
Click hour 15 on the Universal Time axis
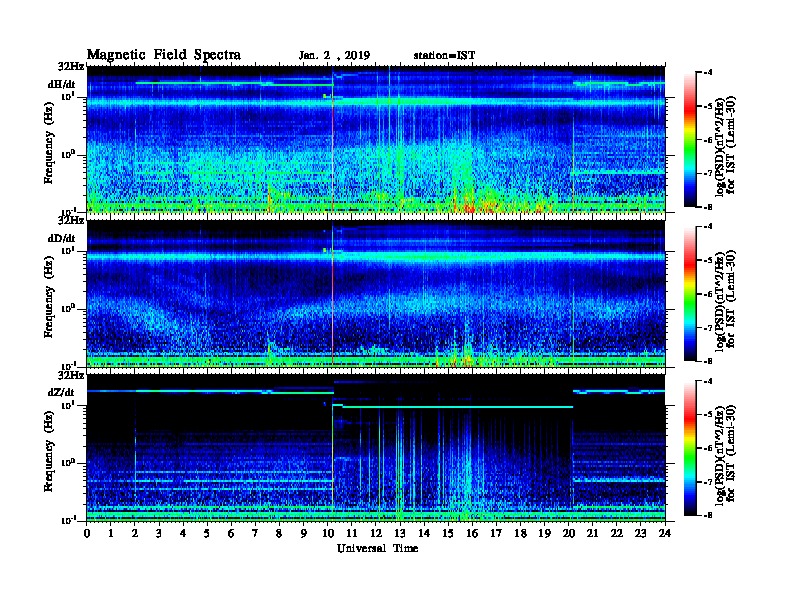click(x=448, y=533)
